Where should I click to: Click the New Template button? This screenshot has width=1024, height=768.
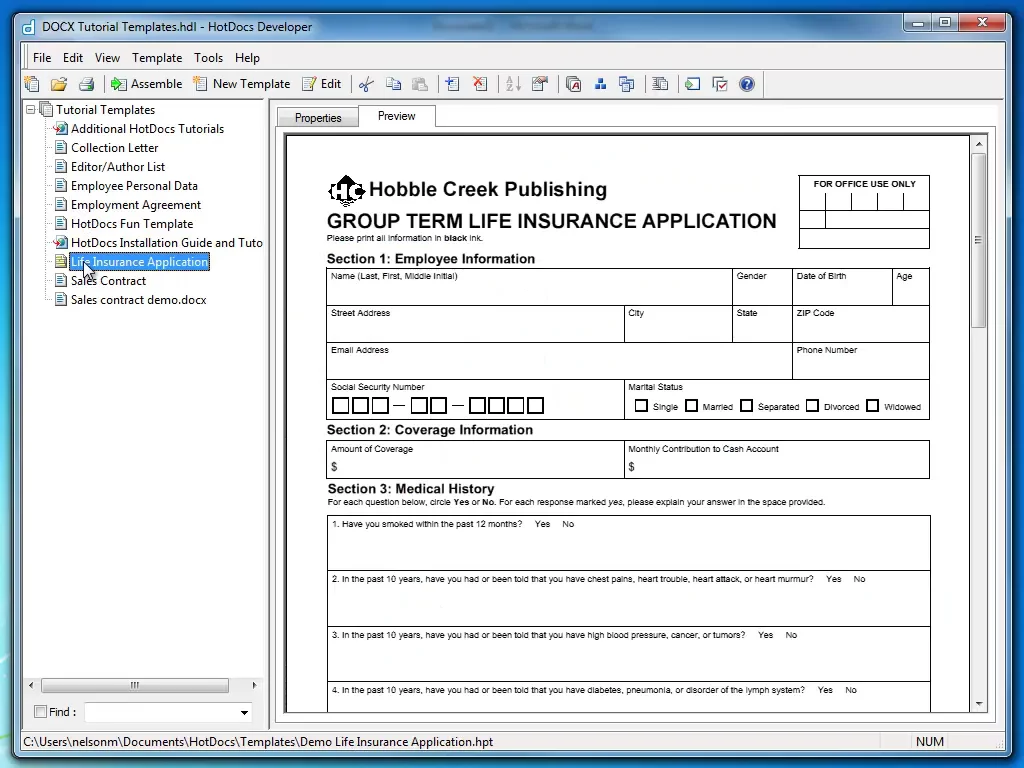click(242, 84)
